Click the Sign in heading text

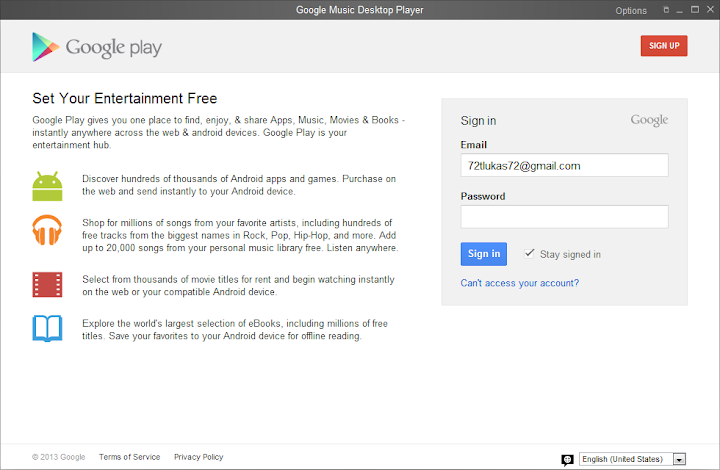(478, 121)
